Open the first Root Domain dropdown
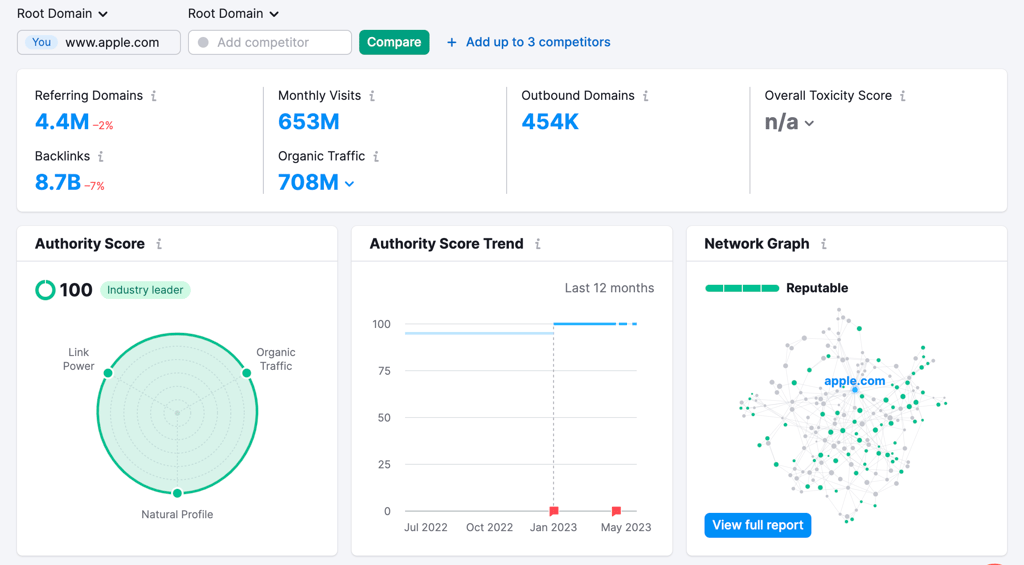Image resolution: width=1024 pixels, height=565 pixels. (x=63, y=14)
